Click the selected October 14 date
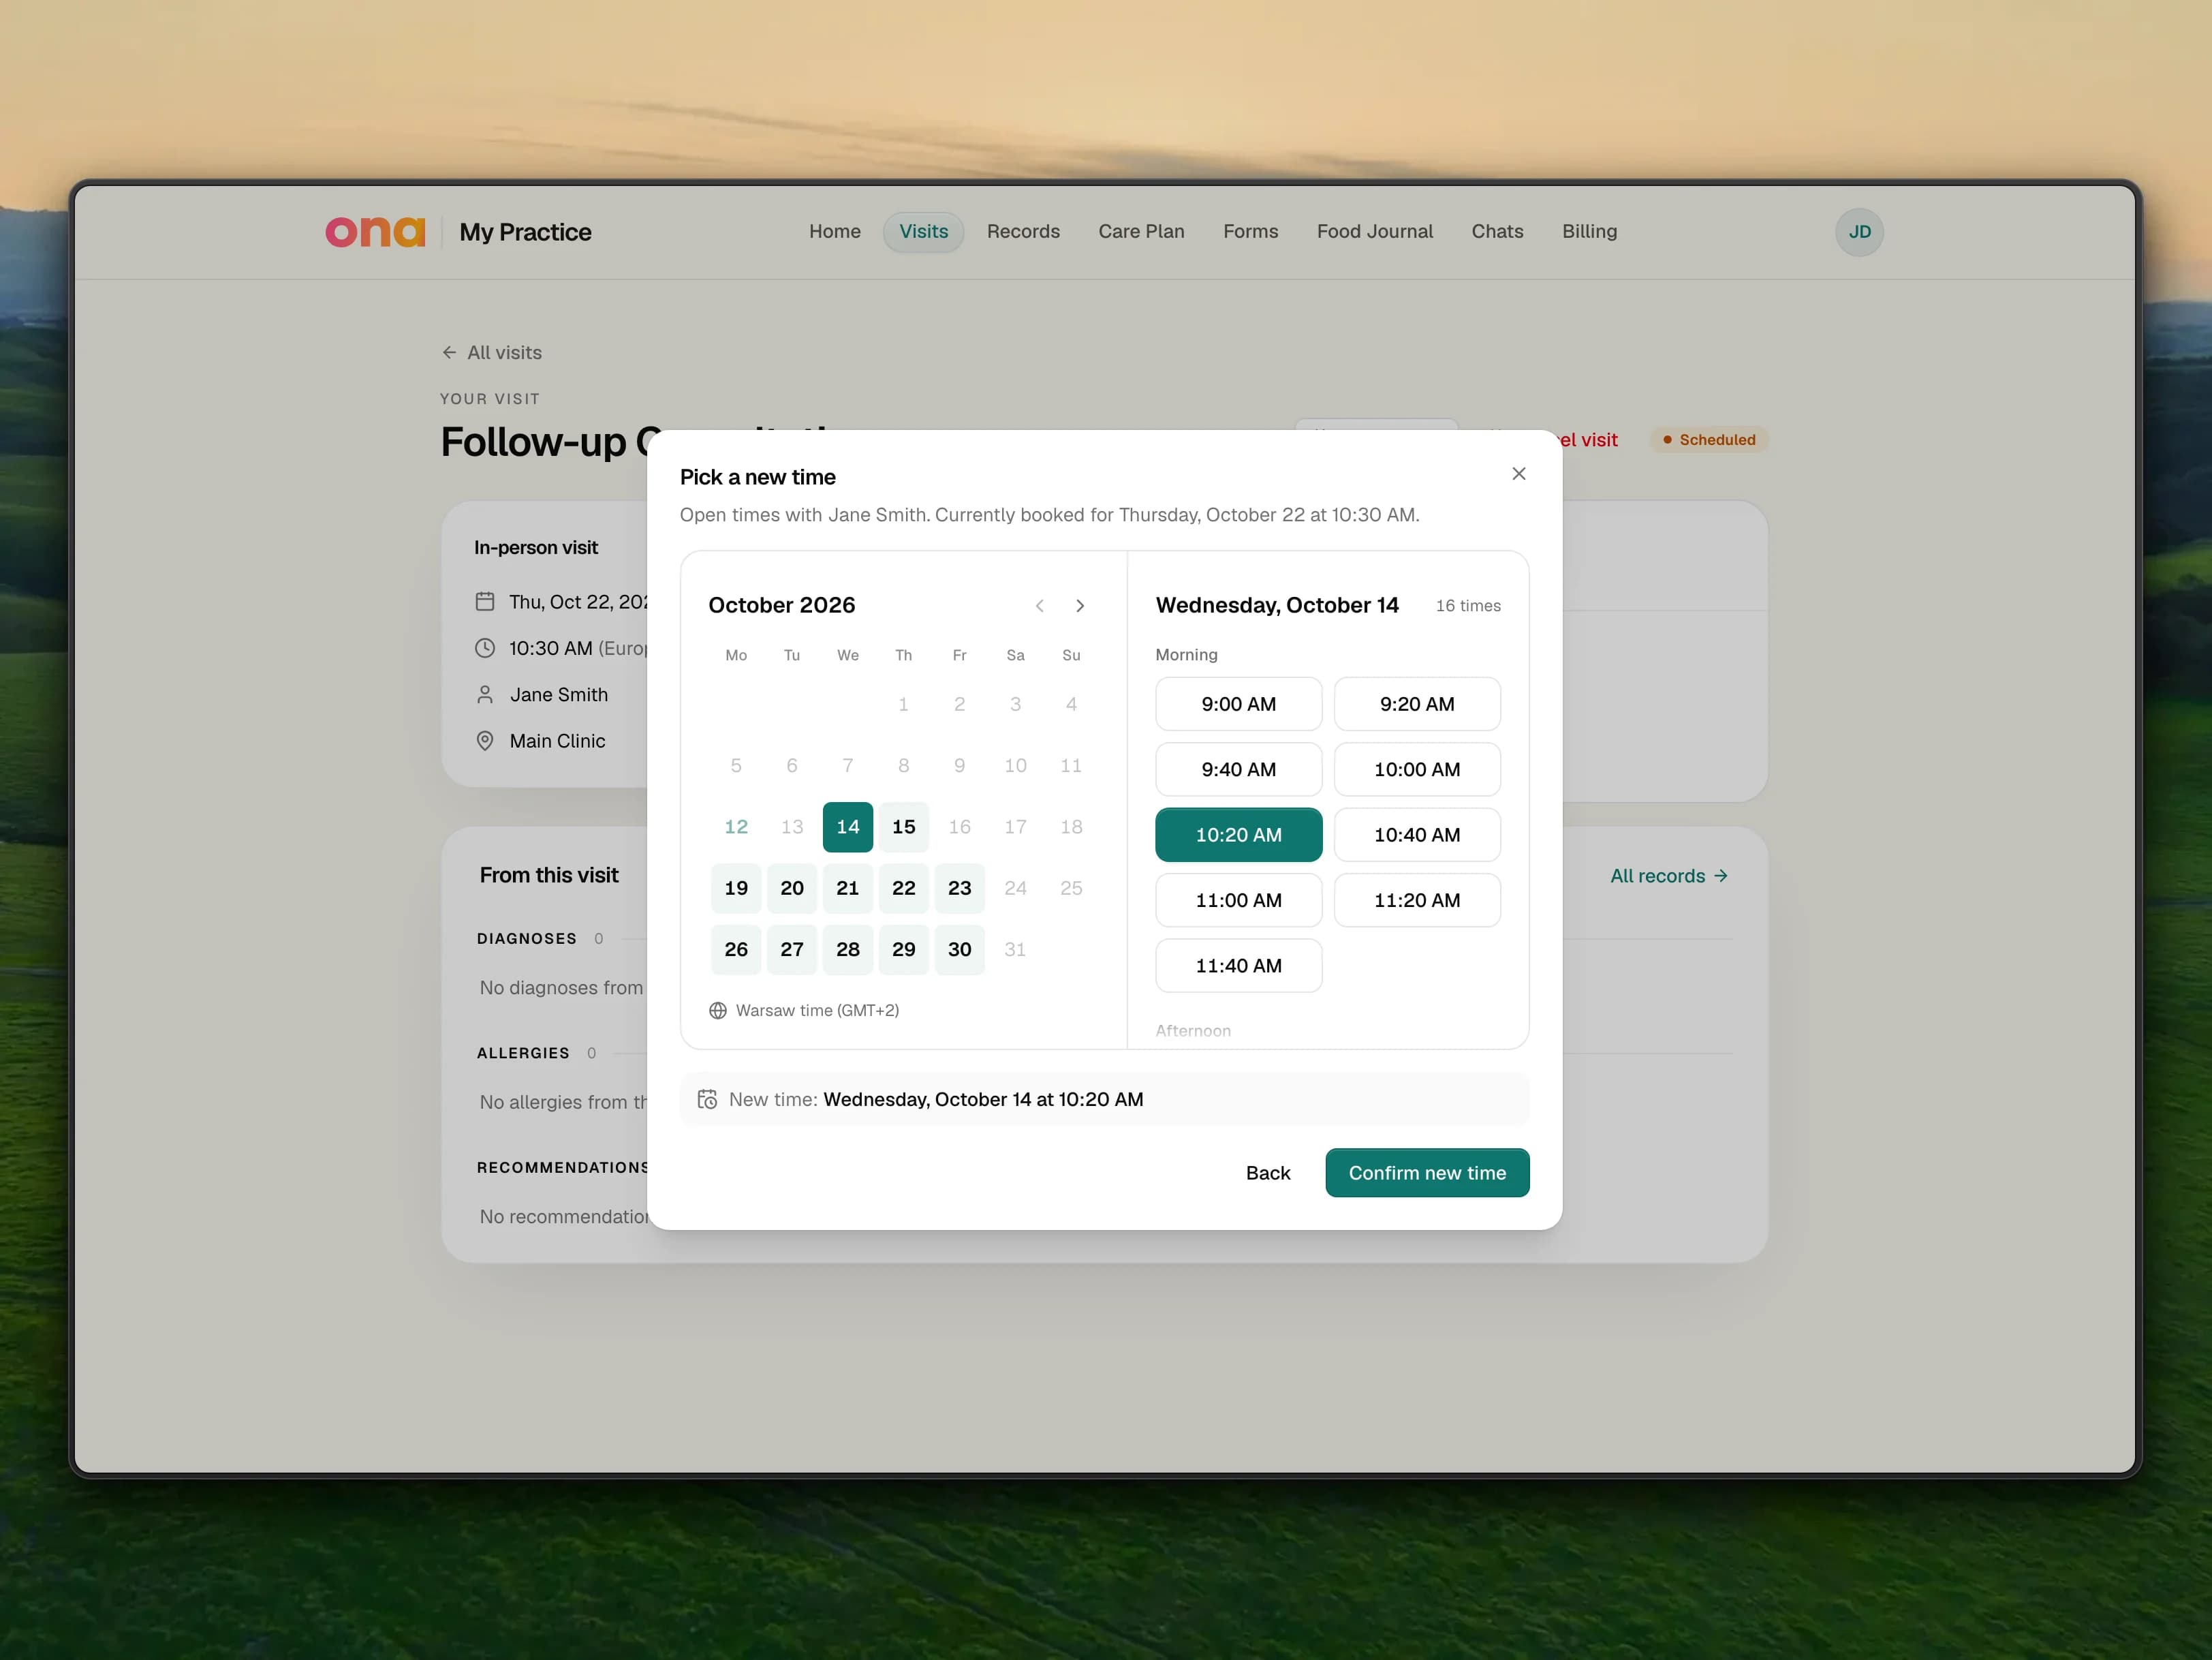This screenshot has height=1660, width=2212. [x=847, y=827]
